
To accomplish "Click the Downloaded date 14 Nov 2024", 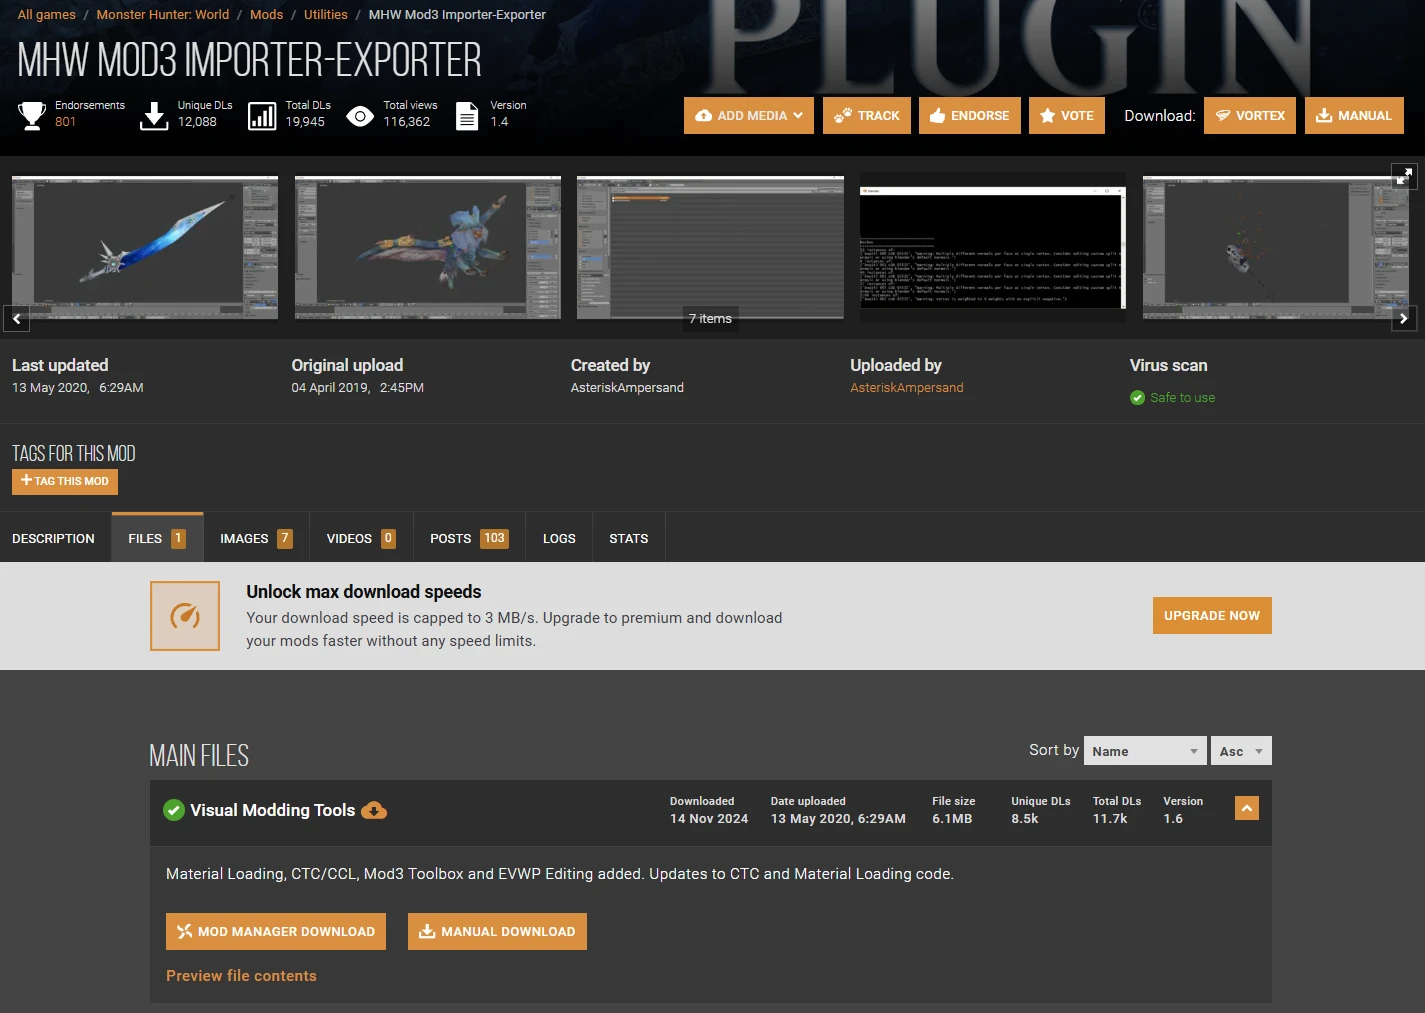I will pyautogui.click(x=709, y=819).
